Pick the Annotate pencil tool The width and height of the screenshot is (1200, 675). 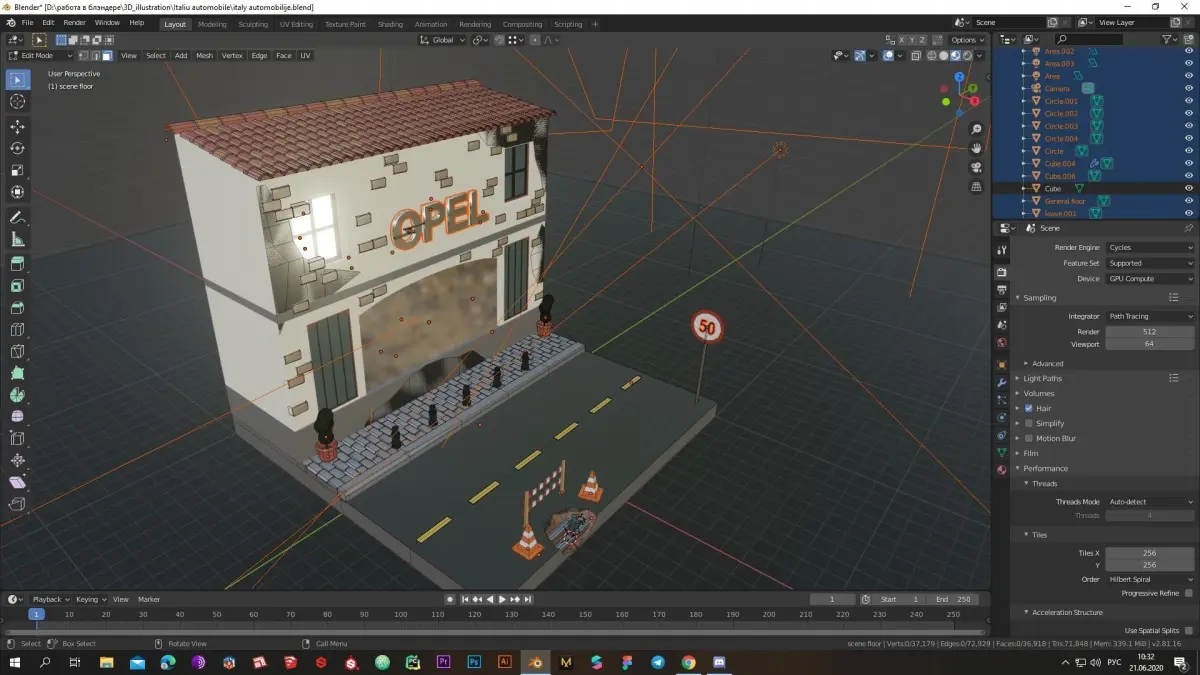[17, 217]
